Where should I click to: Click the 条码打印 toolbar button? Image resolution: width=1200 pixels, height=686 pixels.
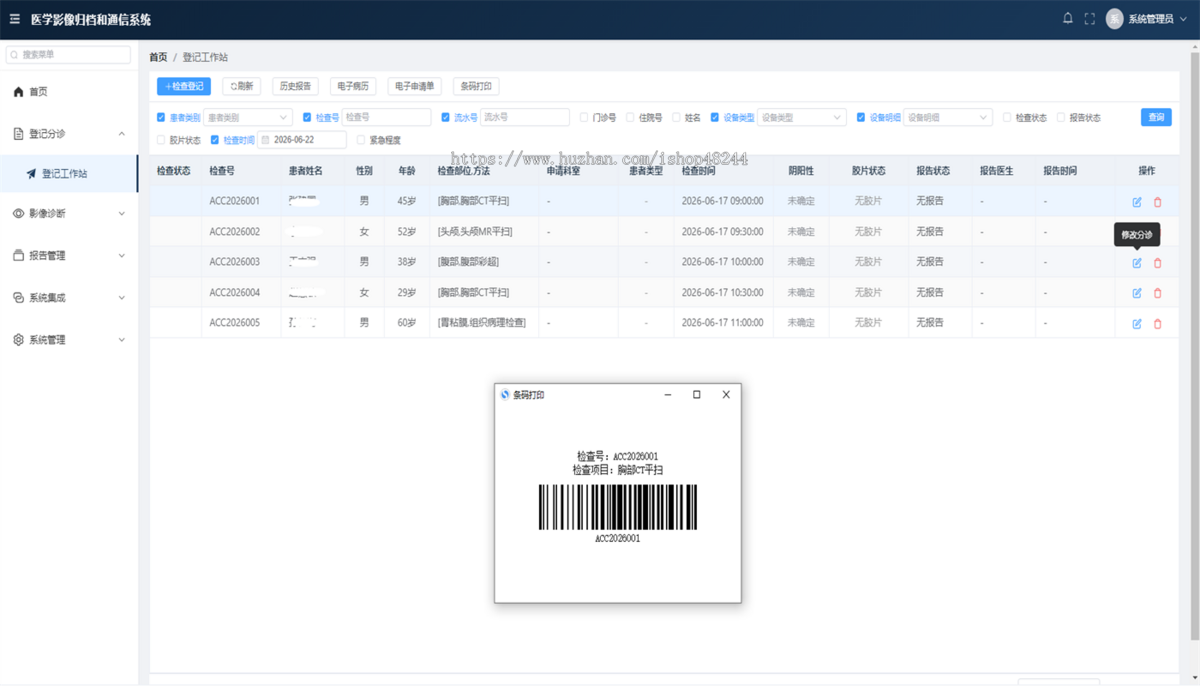pyautogui.click(x=476, y=87)
